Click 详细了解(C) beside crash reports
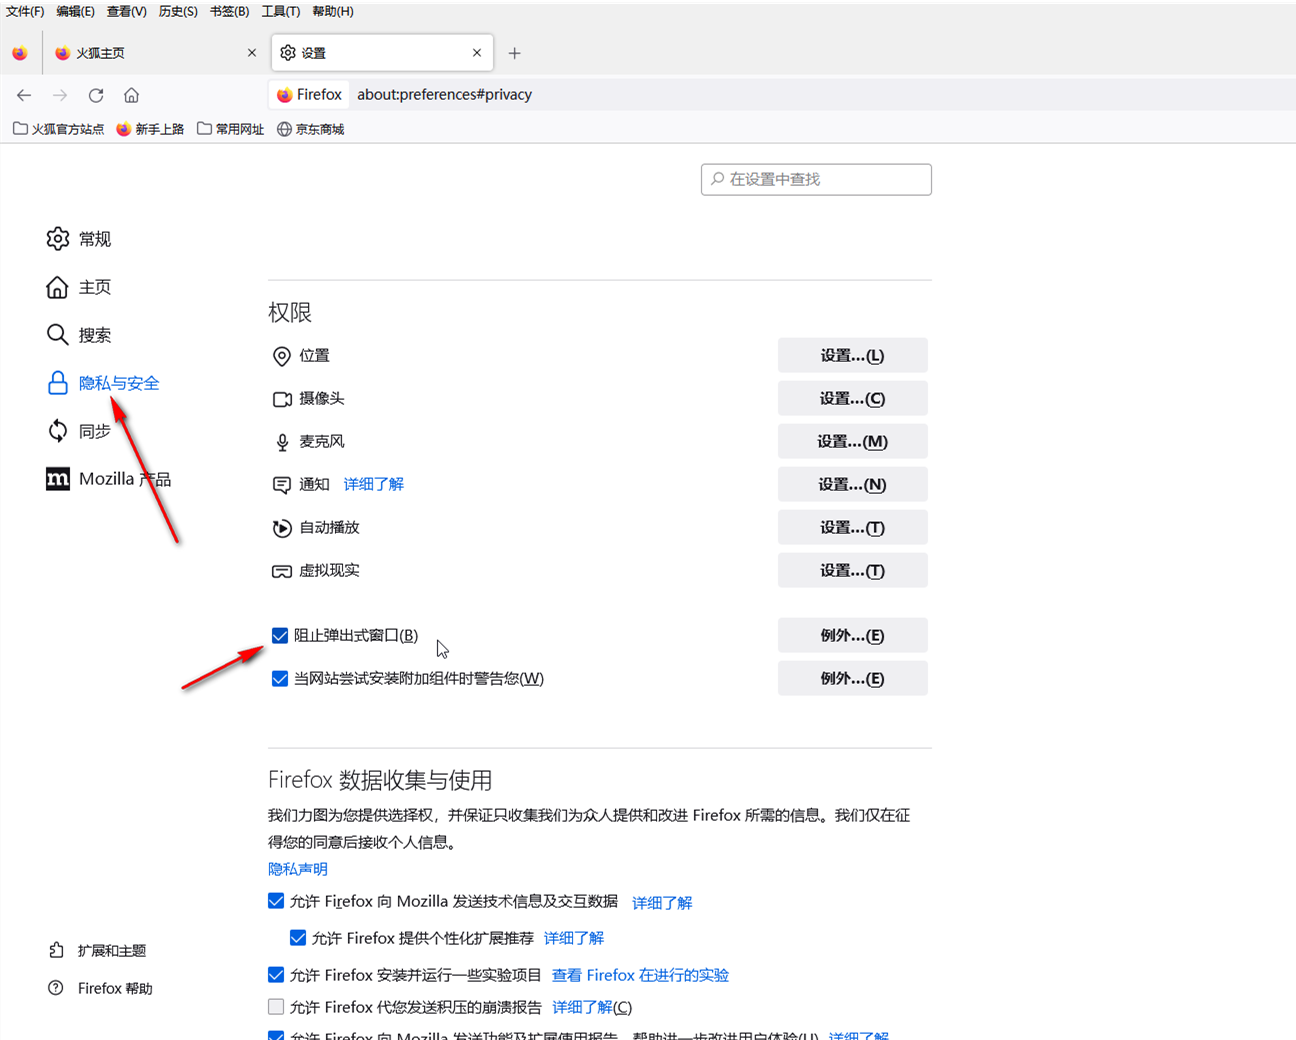Image resolution: width=1296 pixels, height=1040 pixels. click(x=592, y=1007)
